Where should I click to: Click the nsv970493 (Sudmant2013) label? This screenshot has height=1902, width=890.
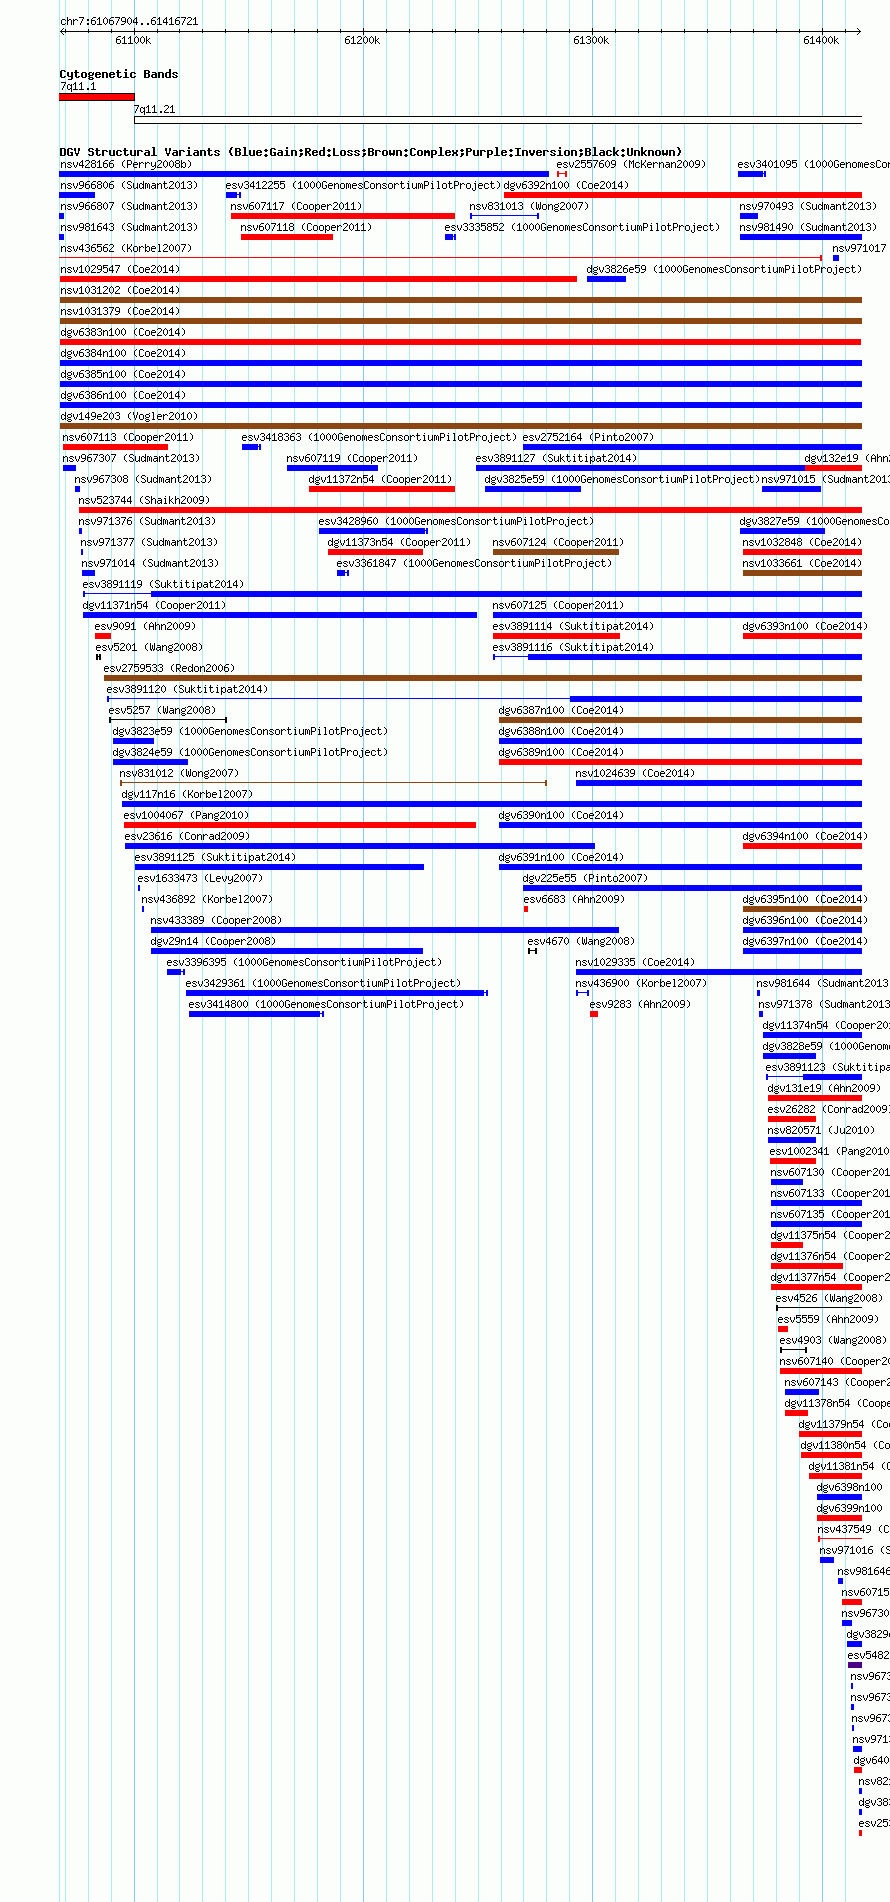808,206
